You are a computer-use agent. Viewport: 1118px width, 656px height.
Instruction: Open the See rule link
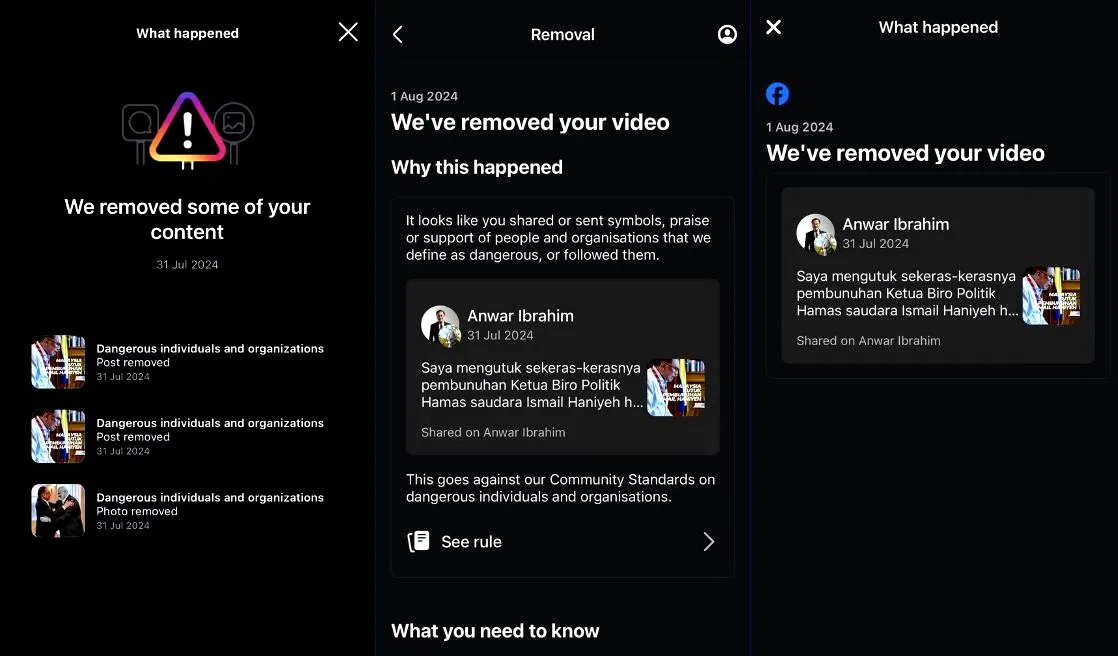pos(562,541)
